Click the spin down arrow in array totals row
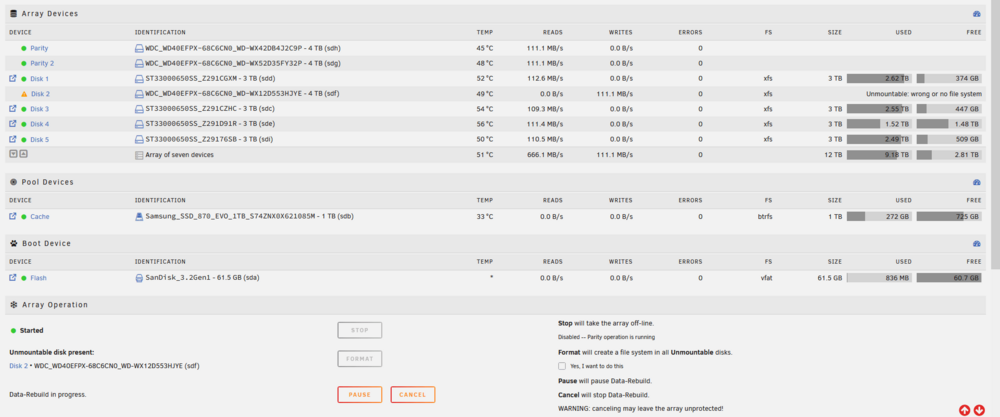This screenshot has width=1000, height=417. click(13, 154)
